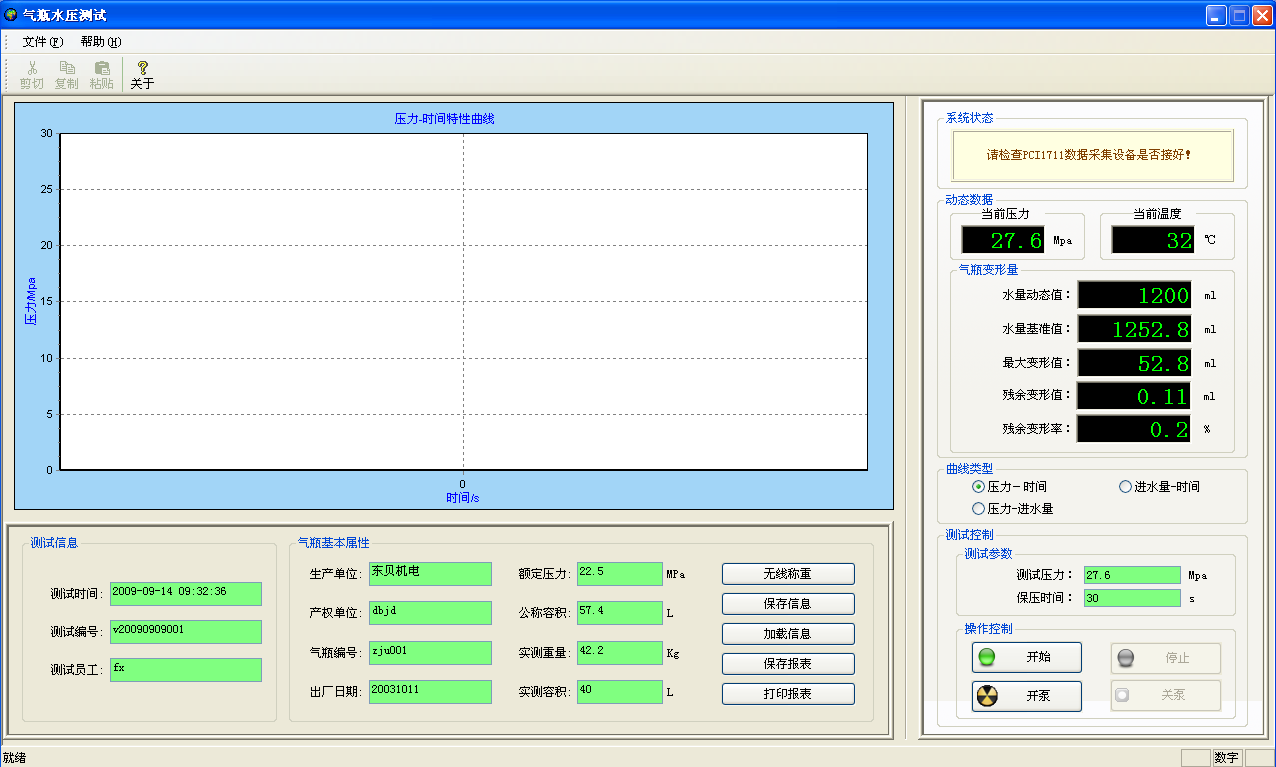
Task: Open the 帮助(H) menu
Action: 100,42
